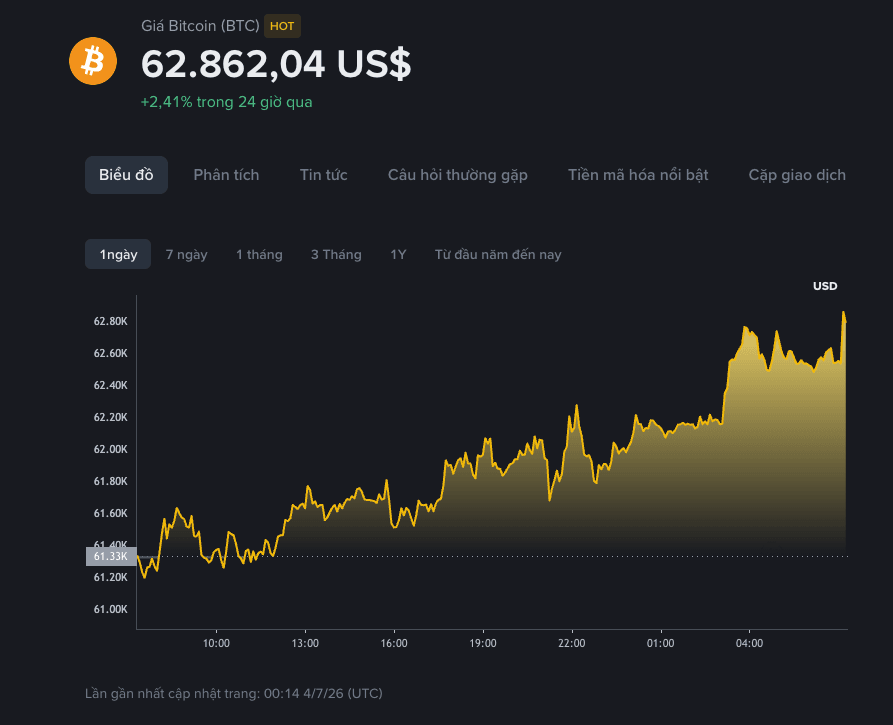
Task: Click the orange Bitcoin logo icon
Action: coord(93,62)
